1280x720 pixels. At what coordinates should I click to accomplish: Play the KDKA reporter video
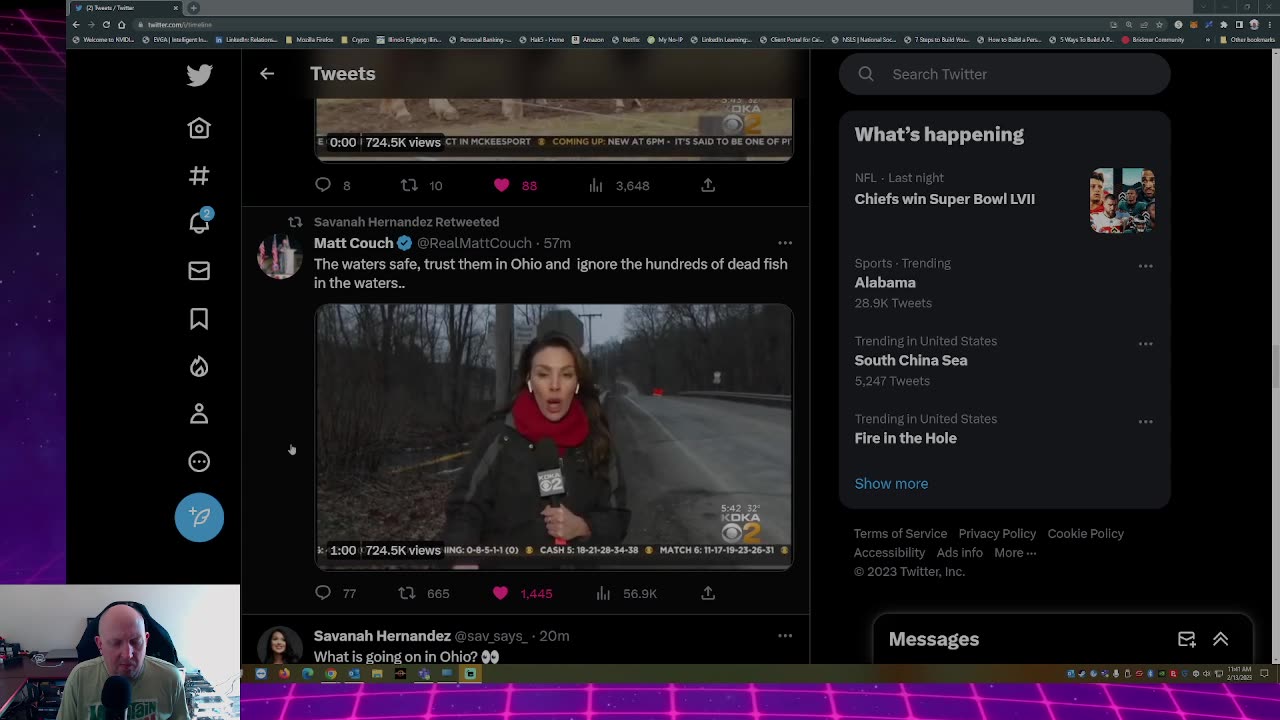point(554,436)
